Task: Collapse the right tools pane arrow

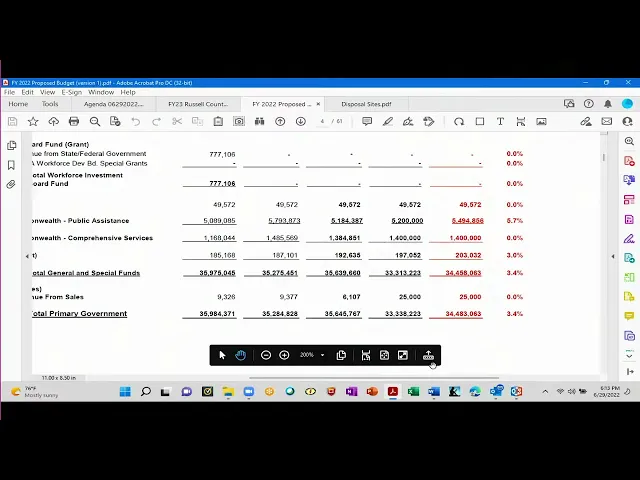Action: point(613,256)
